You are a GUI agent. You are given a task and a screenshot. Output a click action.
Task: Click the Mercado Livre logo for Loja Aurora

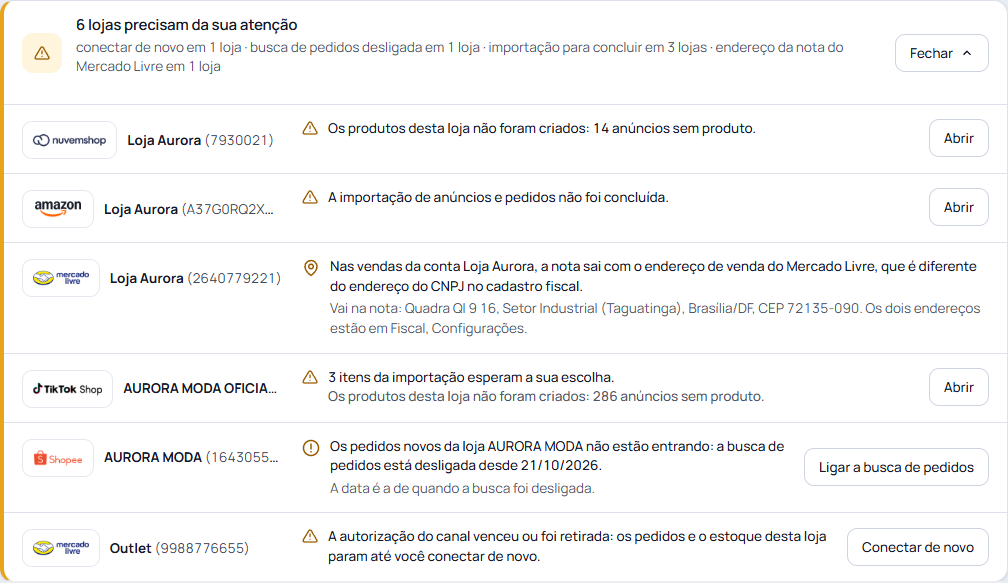coord(61,278)
